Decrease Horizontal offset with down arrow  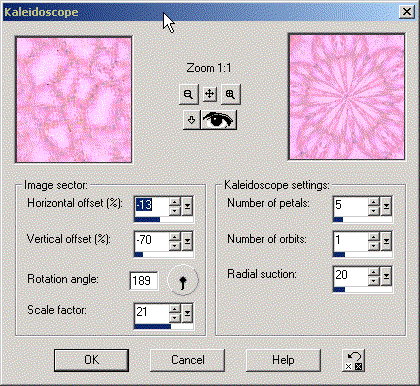coord(175,211)
